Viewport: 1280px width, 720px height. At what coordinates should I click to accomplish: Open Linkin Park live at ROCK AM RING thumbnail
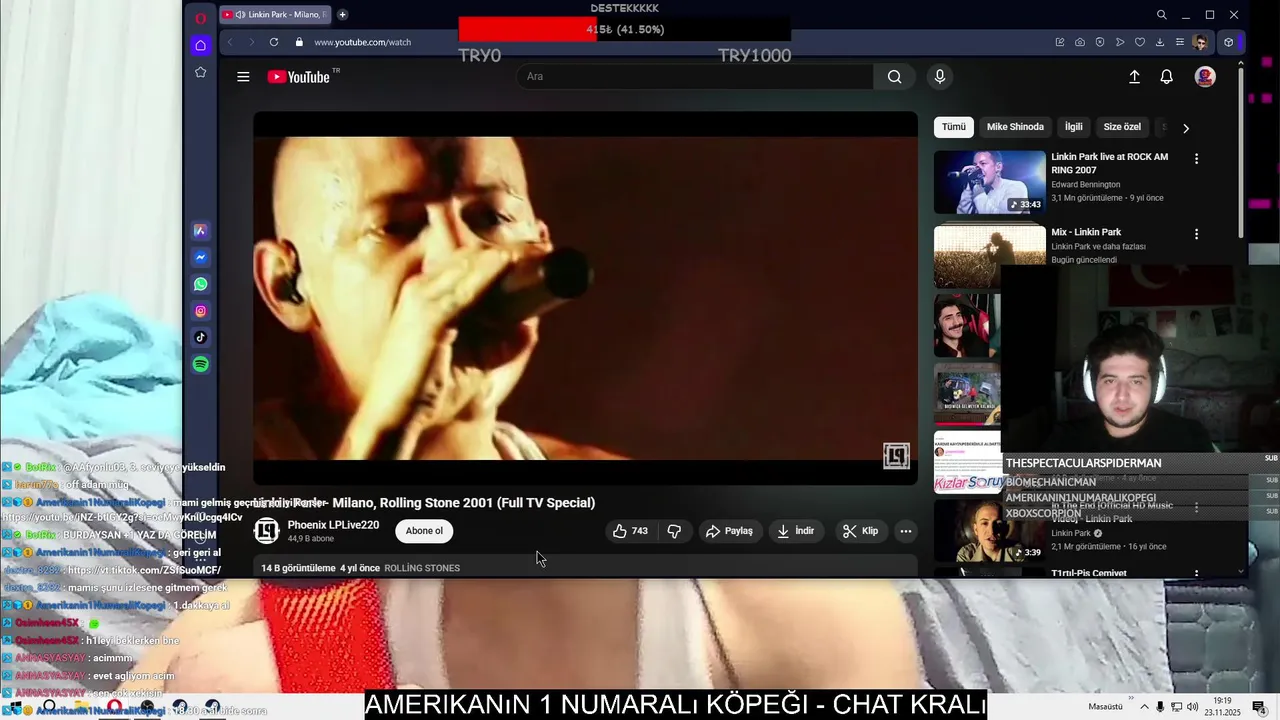990,182
